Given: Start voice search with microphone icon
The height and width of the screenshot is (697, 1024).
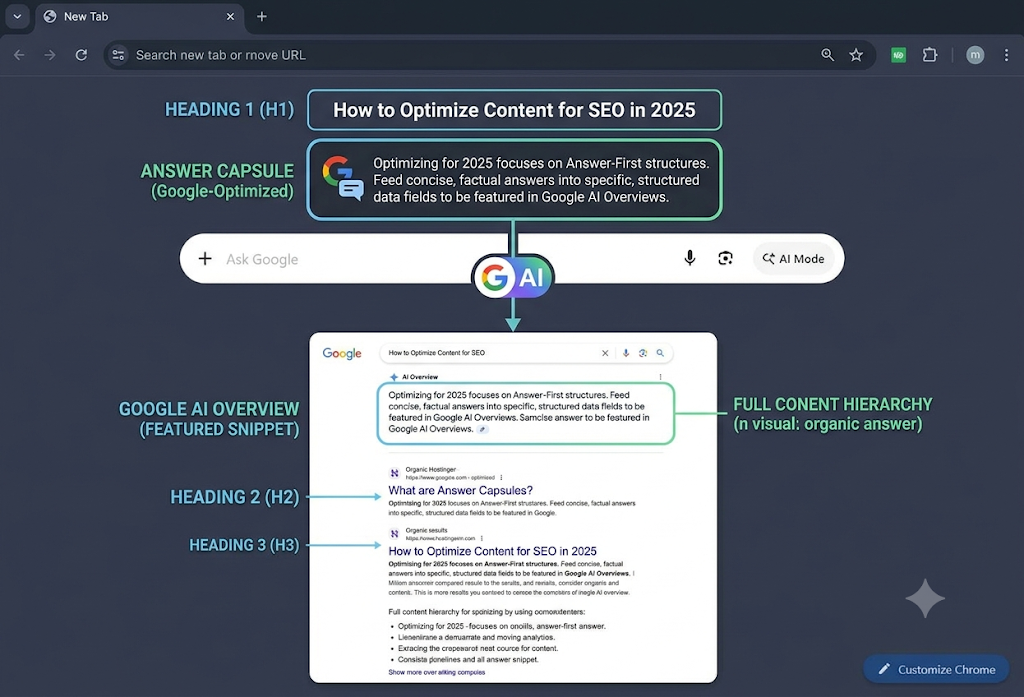Looking at the screenshot, I should (x=690, y=259).
